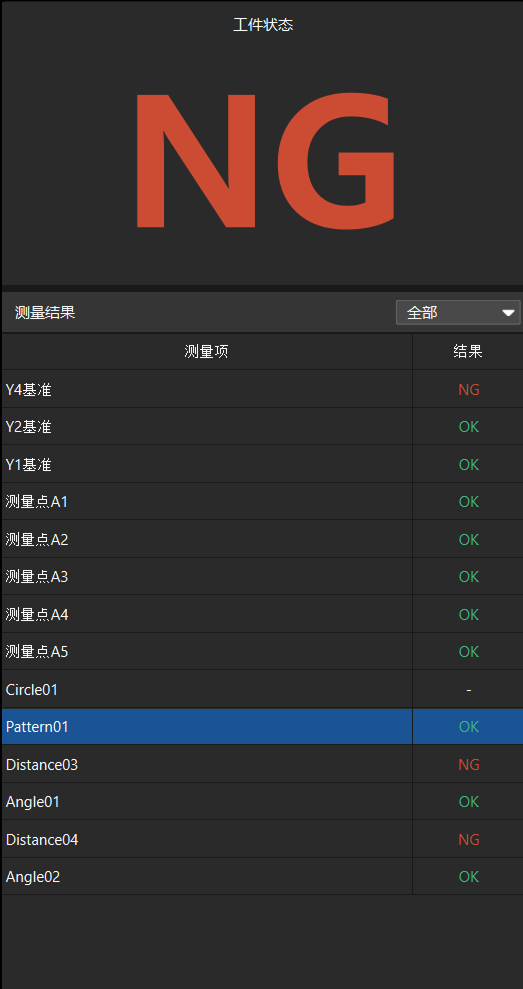Click the OK result for 测量点A3

(x=469, y=577)
